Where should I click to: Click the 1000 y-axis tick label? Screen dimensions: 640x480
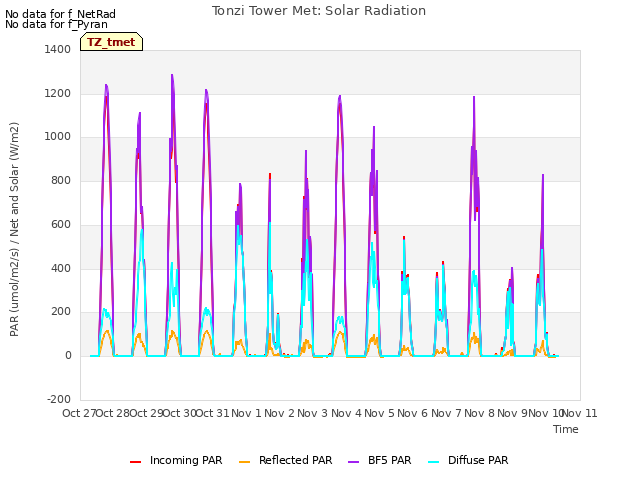(58, 136)
